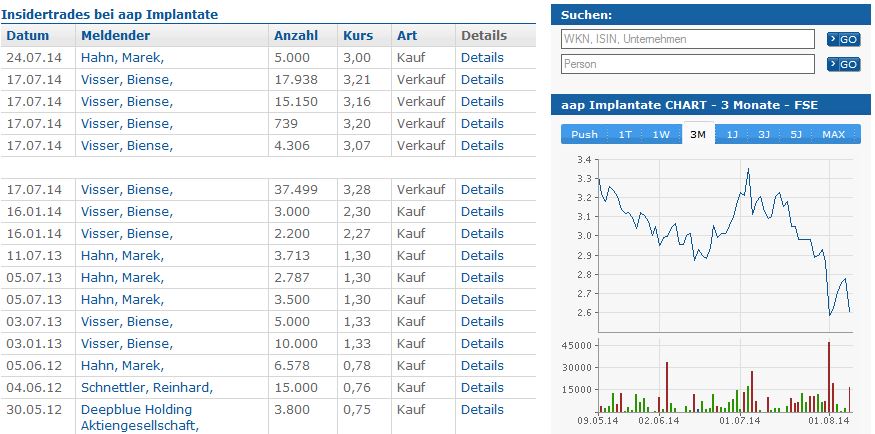Click GO button next to WKN search field

[x=843, y=40]
